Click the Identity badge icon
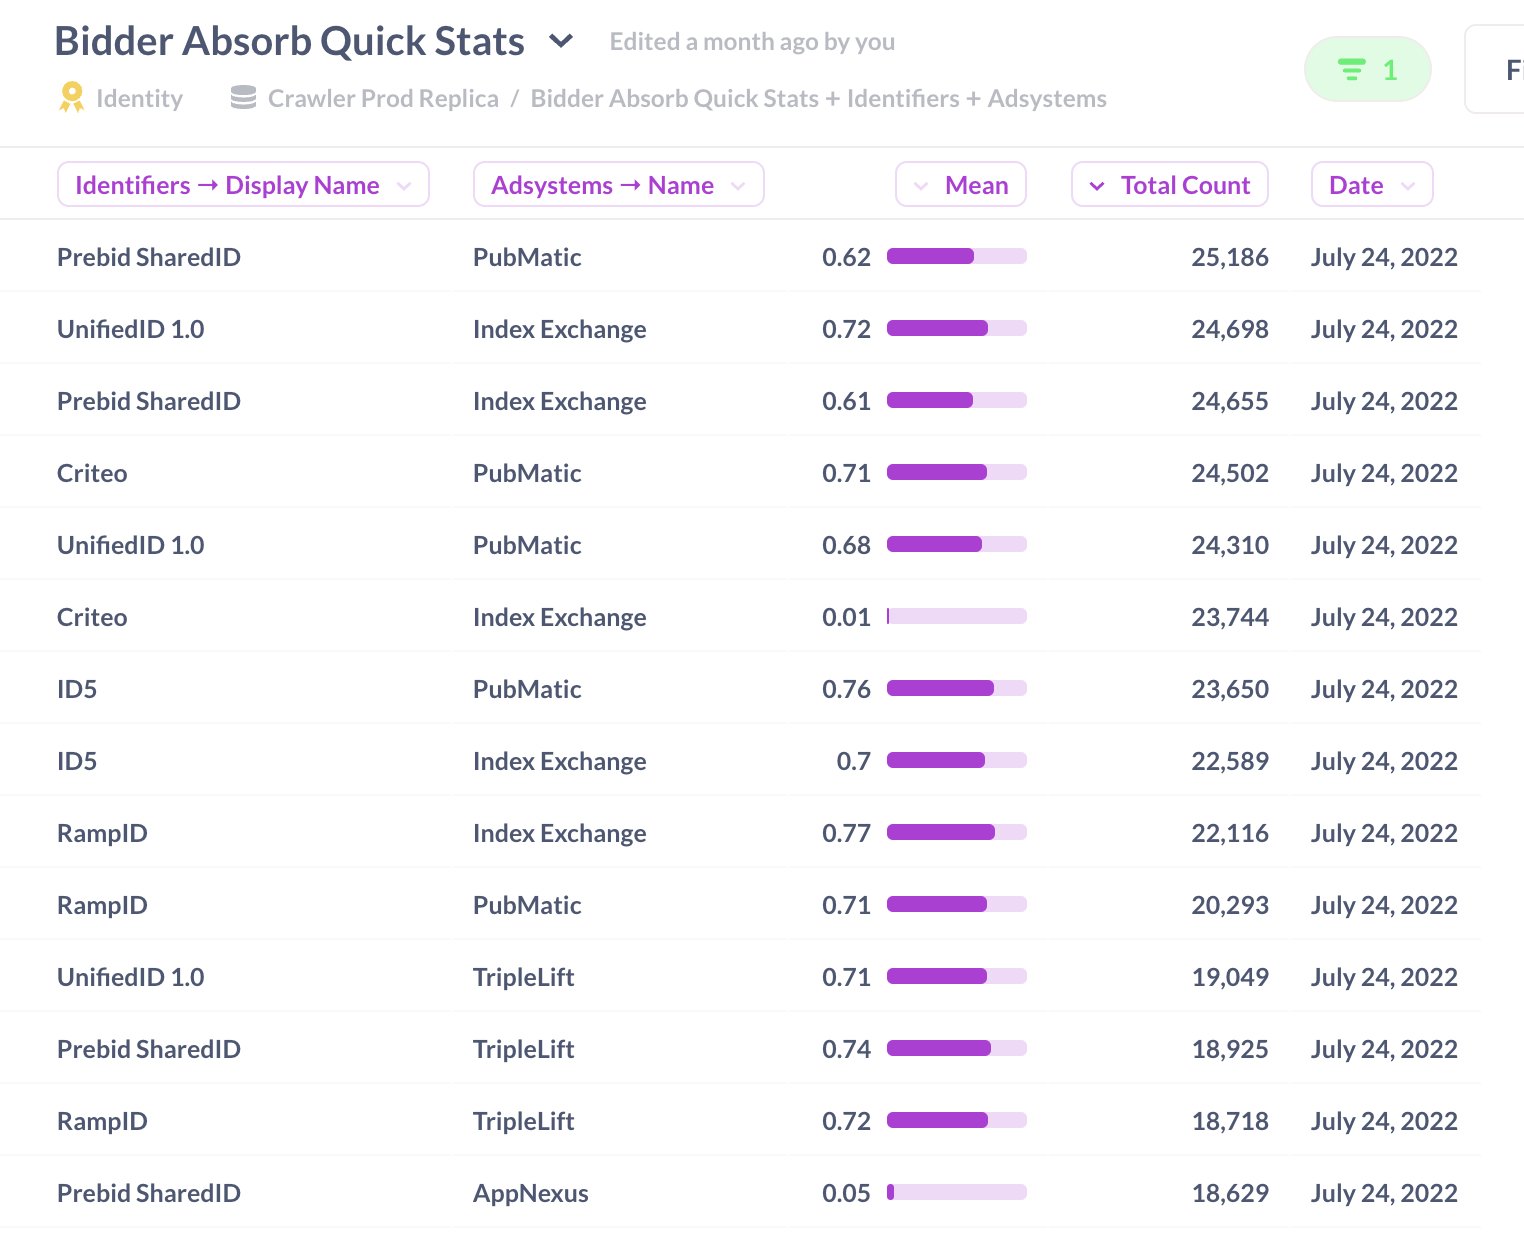Image resolution: width=1524 pixels, height=1246 pixels. (x=70, y=97)
